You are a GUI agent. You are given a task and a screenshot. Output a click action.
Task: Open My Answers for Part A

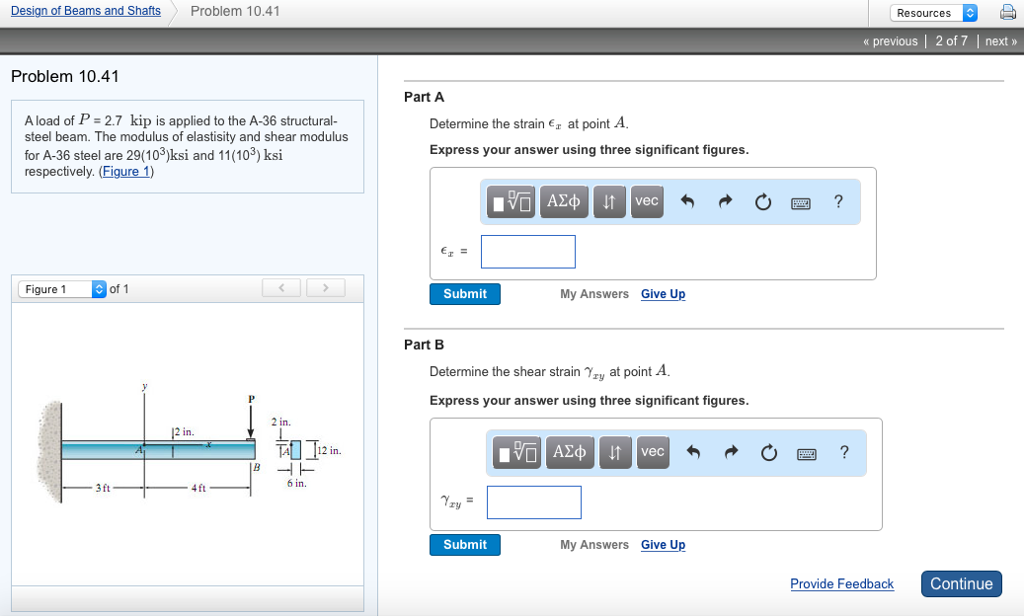tap(594, 294)
